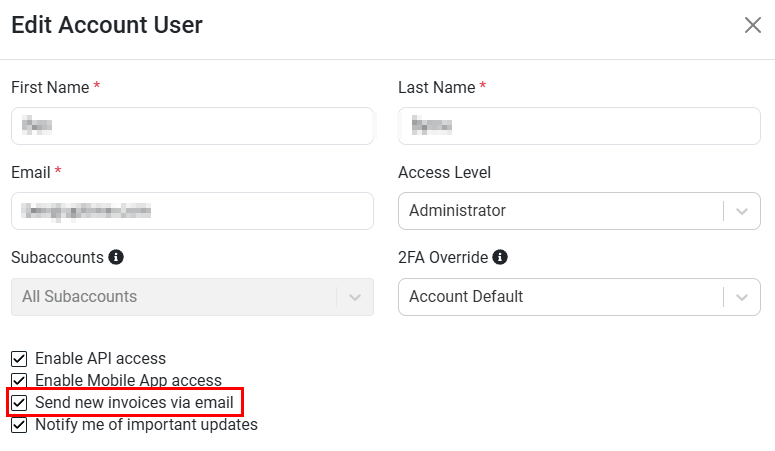775x451 pixels.
Task: Uncheck Send new invoices via email
Action: coord(19,403)
